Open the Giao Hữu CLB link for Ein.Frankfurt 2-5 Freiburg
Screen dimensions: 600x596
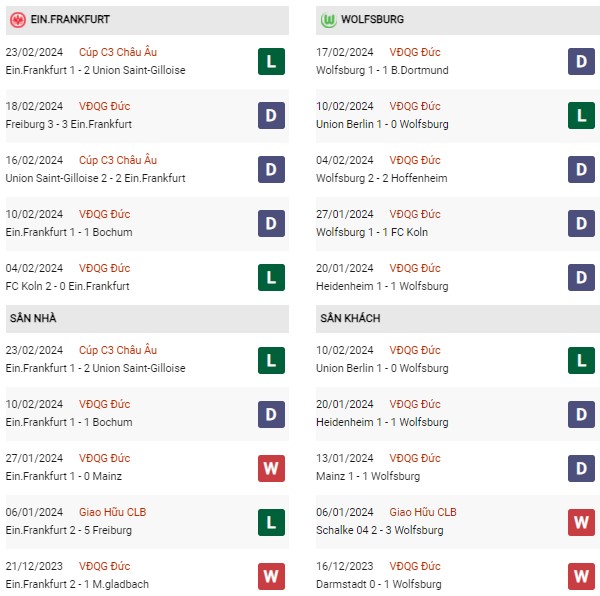112,512
